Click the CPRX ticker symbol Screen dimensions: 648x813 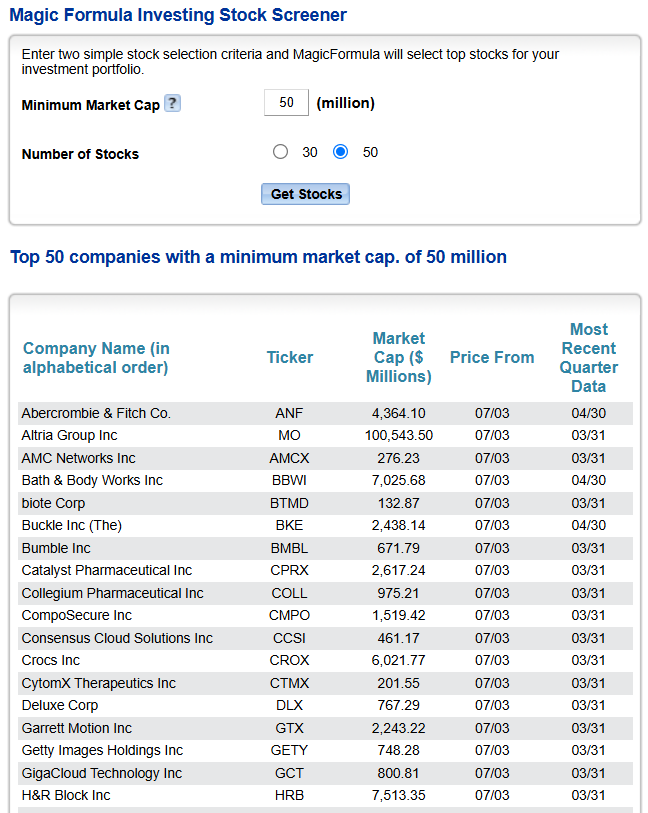[289, 571]
